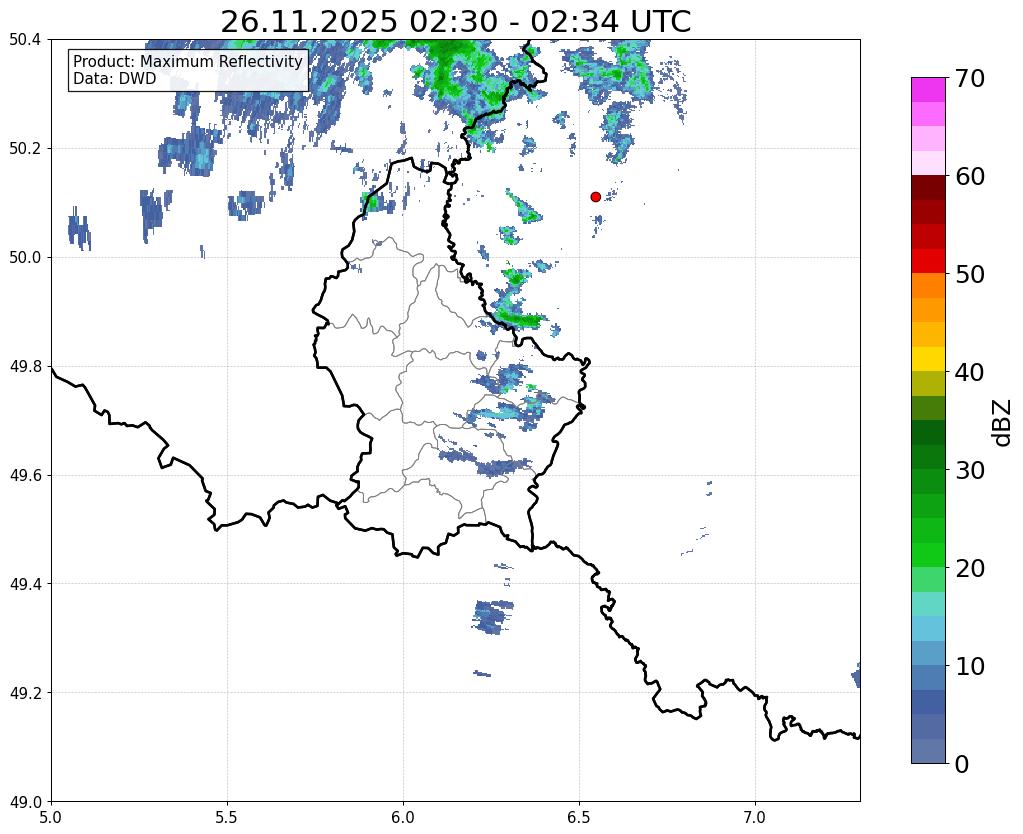
Task: Click the 70 label on the colorbar
Action: tap(970, 78)
